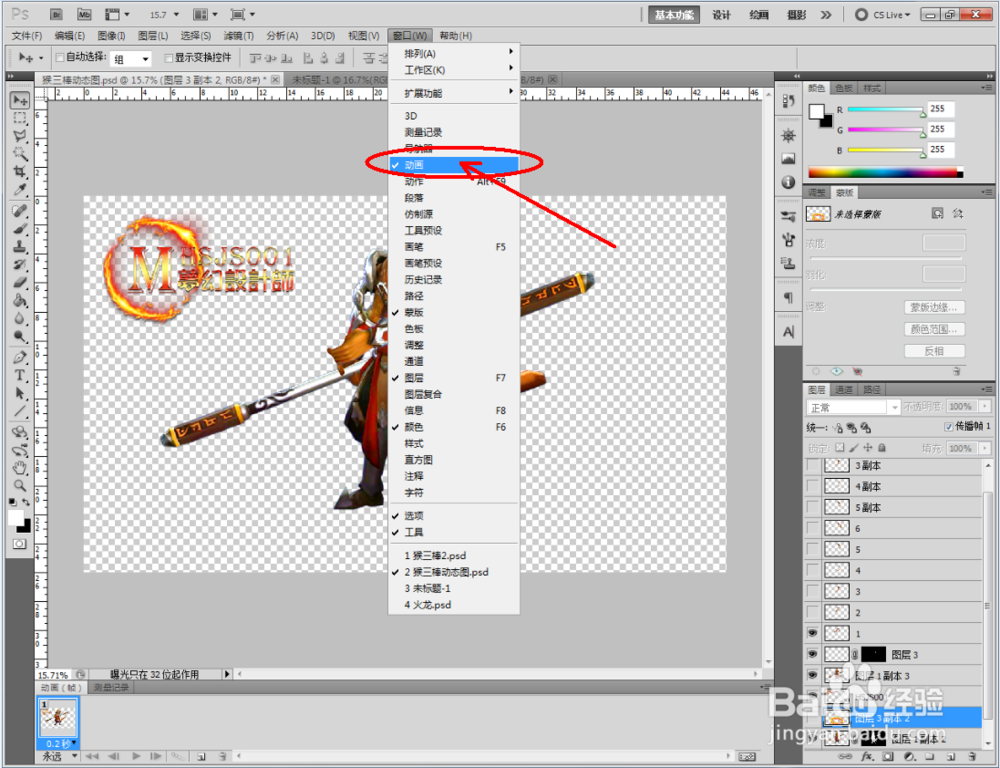Select the Move tool in toolbox
The height and width of the screenshot is (768, 1000).
tap(20, 101)
